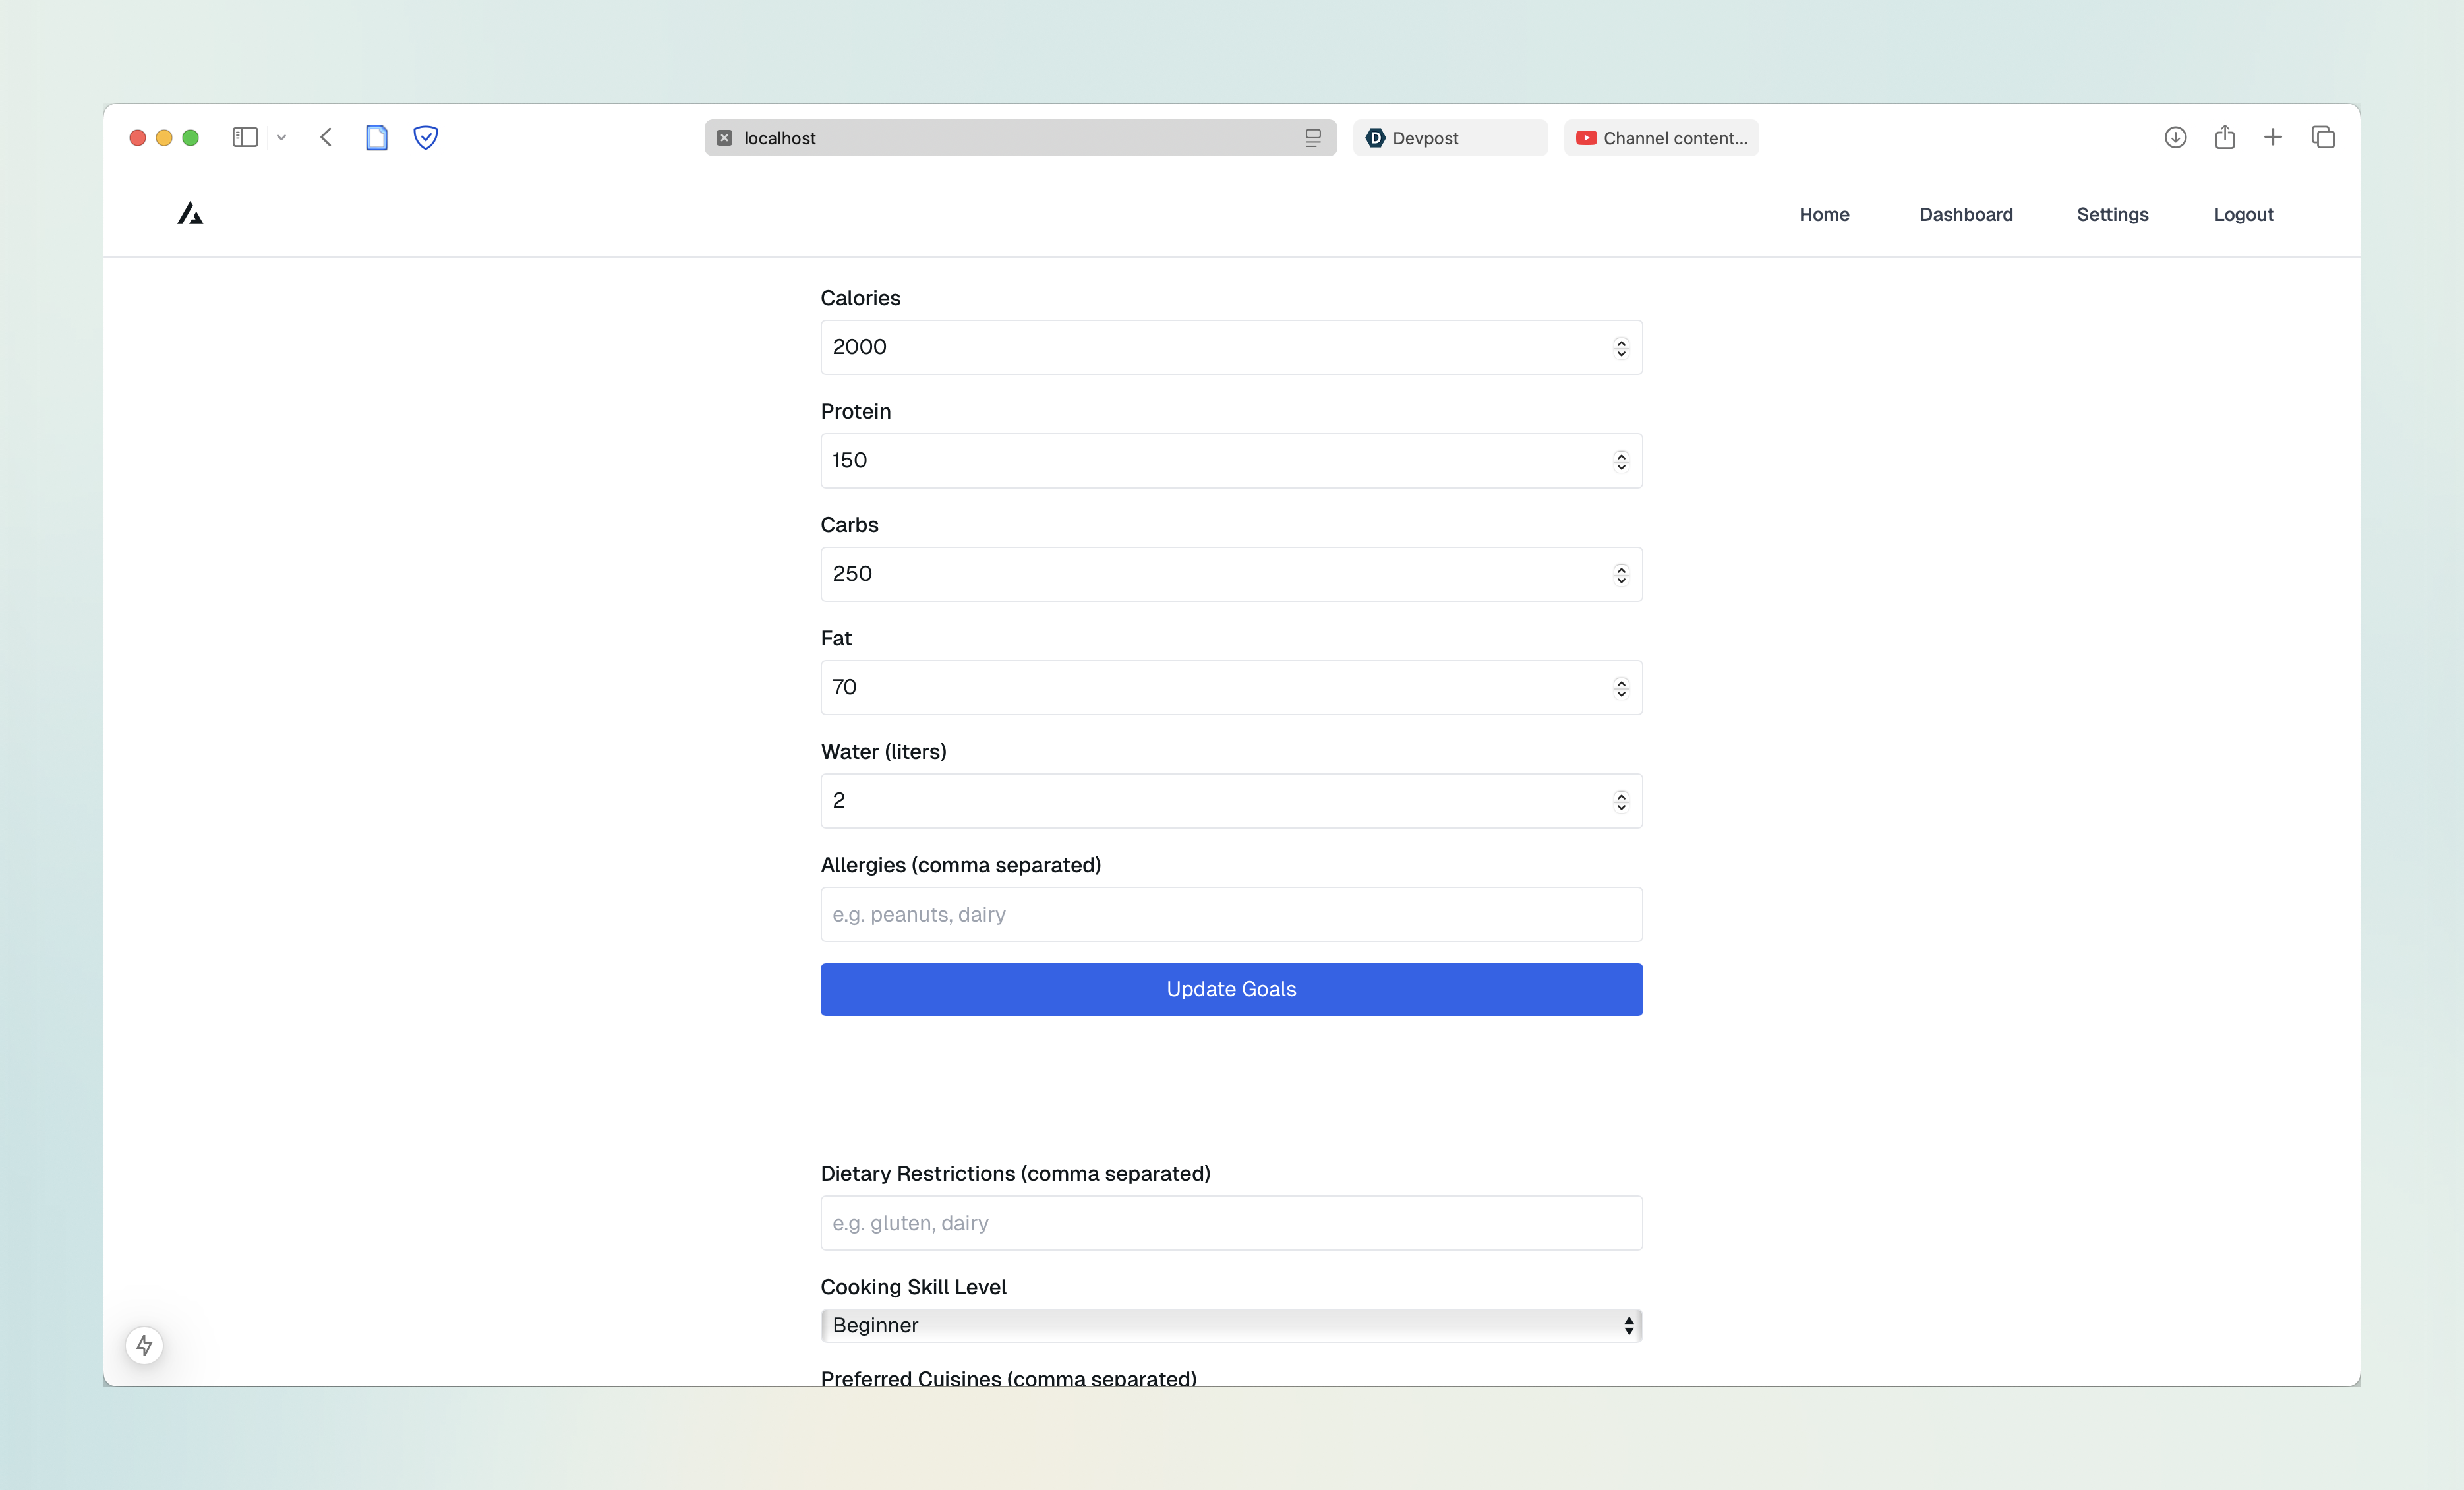Screen dimensions: 2464x1490
Task: Open the sidebar menu dropdown chevron
Action: (x=282, y=137)
